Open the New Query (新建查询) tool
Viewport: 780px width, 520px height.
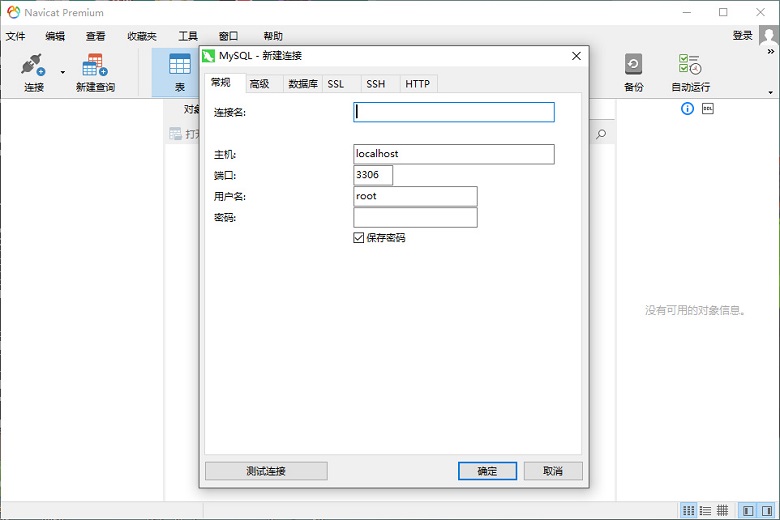click(x=95, y=66)
